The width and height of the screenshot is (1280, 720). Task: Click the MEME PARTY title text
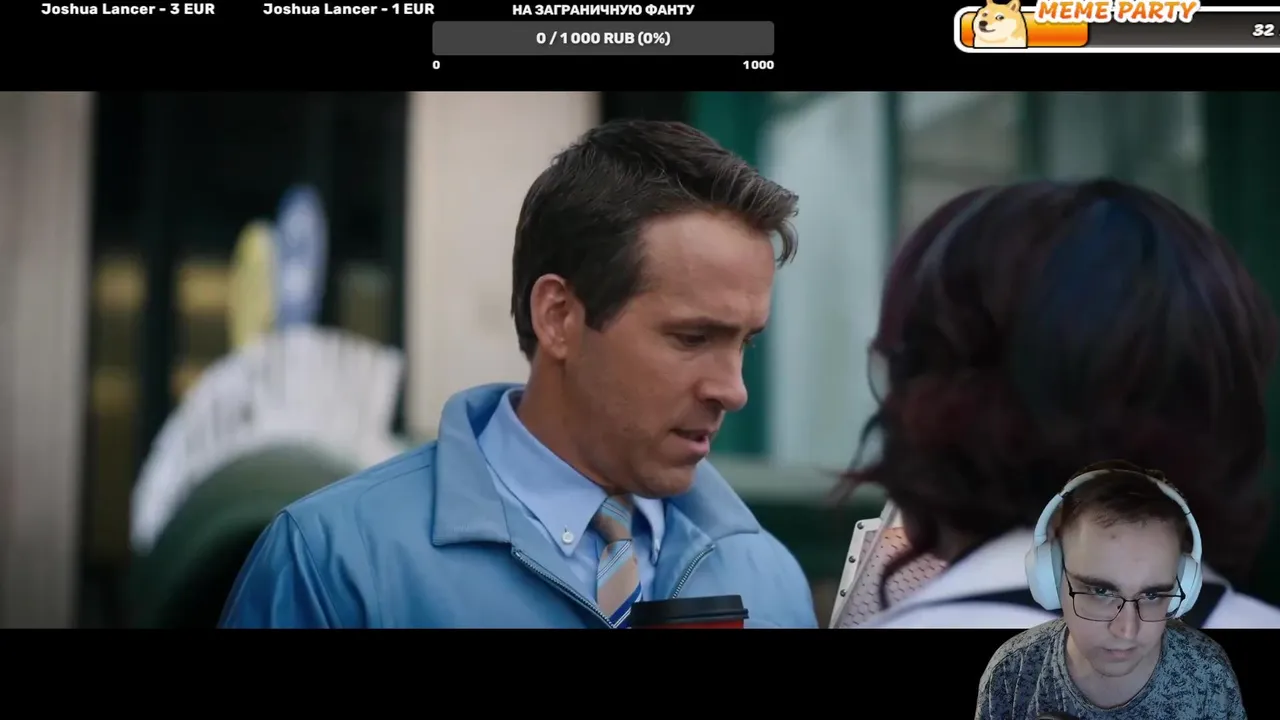[1116, 12]
